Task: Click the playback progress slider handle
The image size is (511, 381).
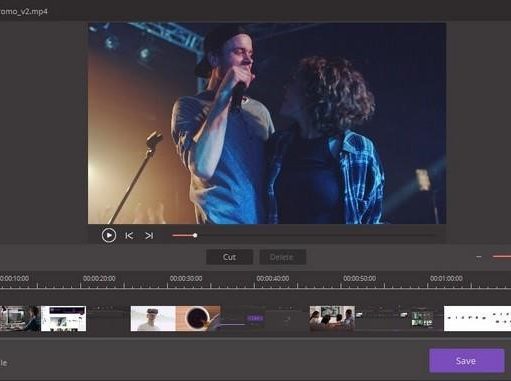Action: [x=195, y=236]
